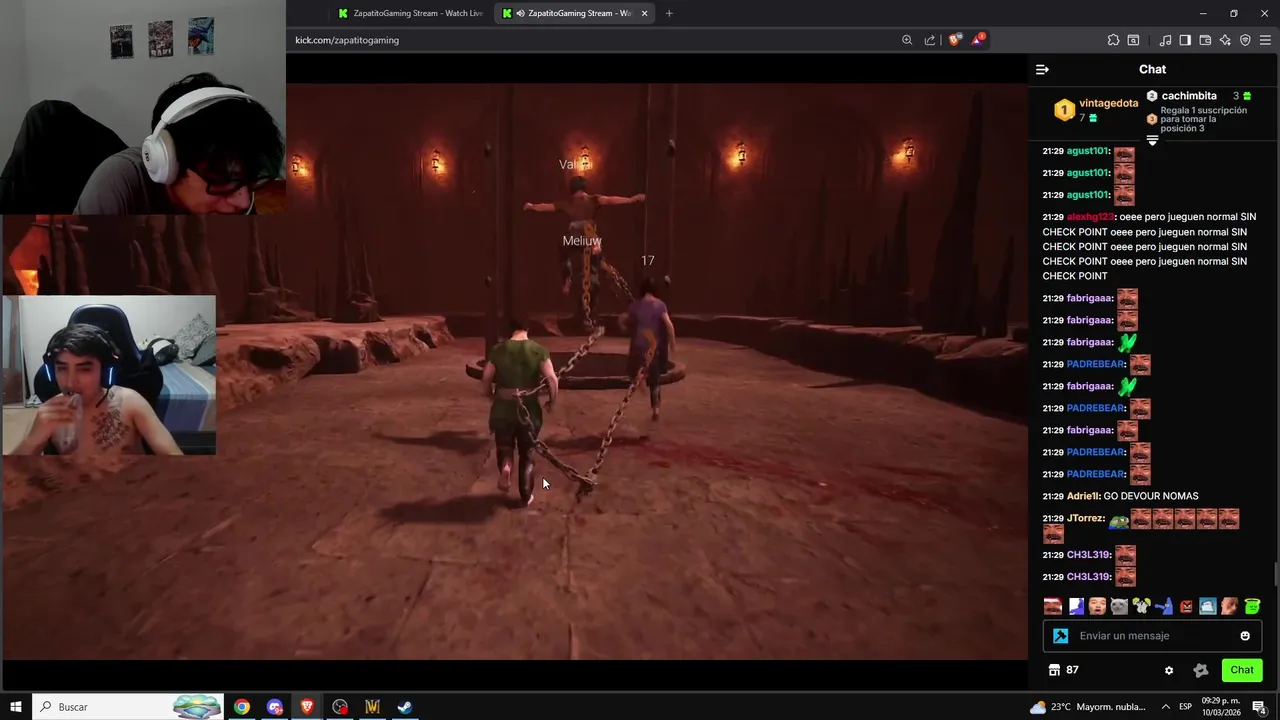Viewport: 1280px width, 720px height.
Task: Switch to the first ZapatitoGaming Stream tab
Action: tap(410, 13)
